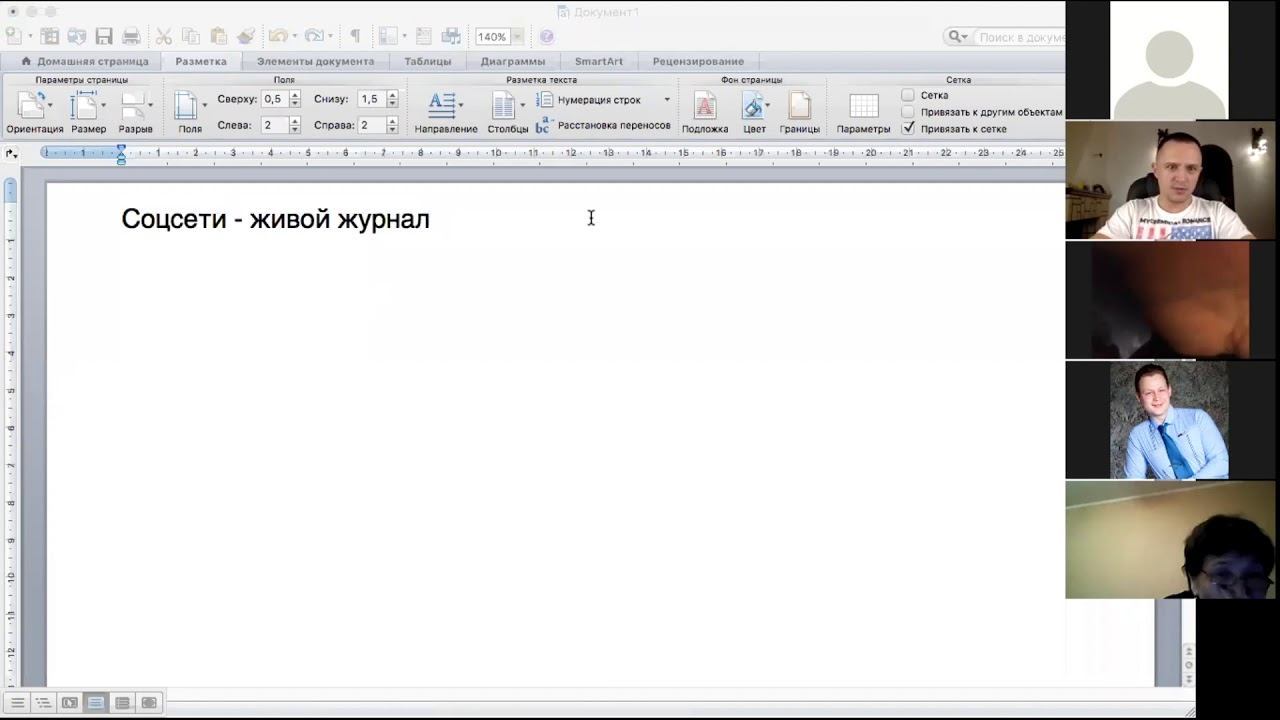Open the Redo history dropdown arrow

pos(331,37)
